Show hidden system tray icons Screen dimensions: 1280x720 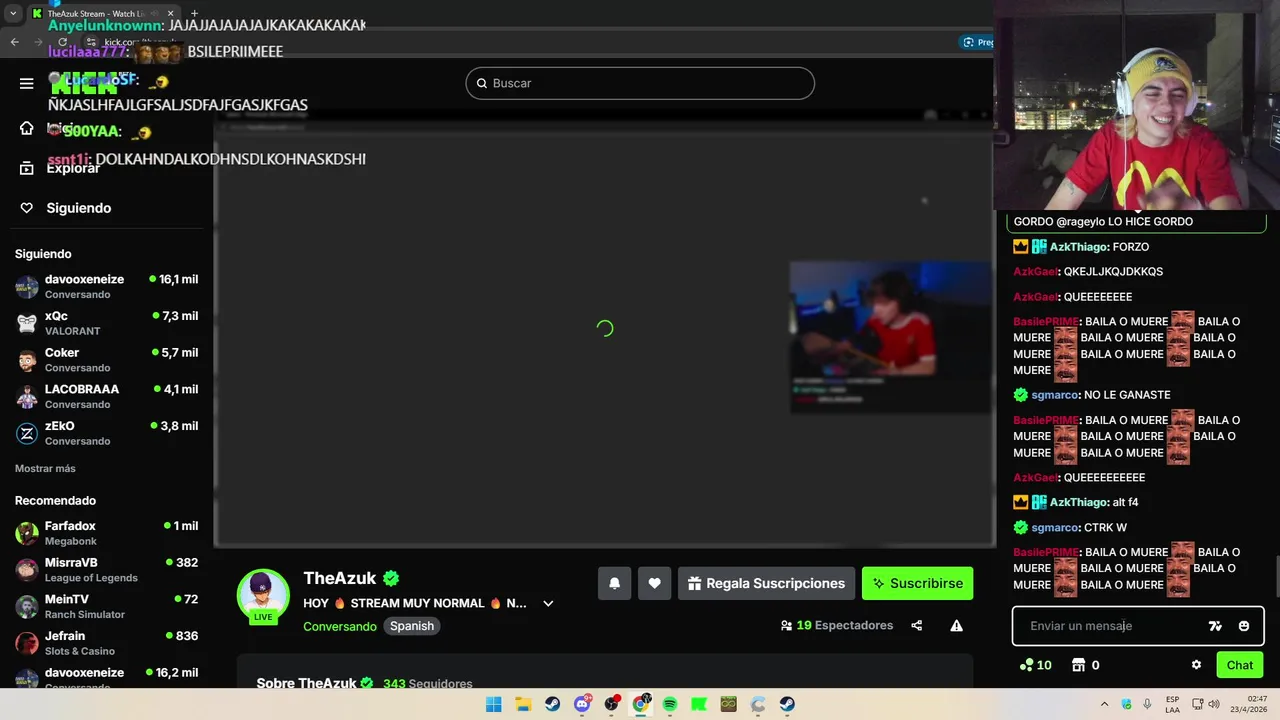coord(1104,704)
